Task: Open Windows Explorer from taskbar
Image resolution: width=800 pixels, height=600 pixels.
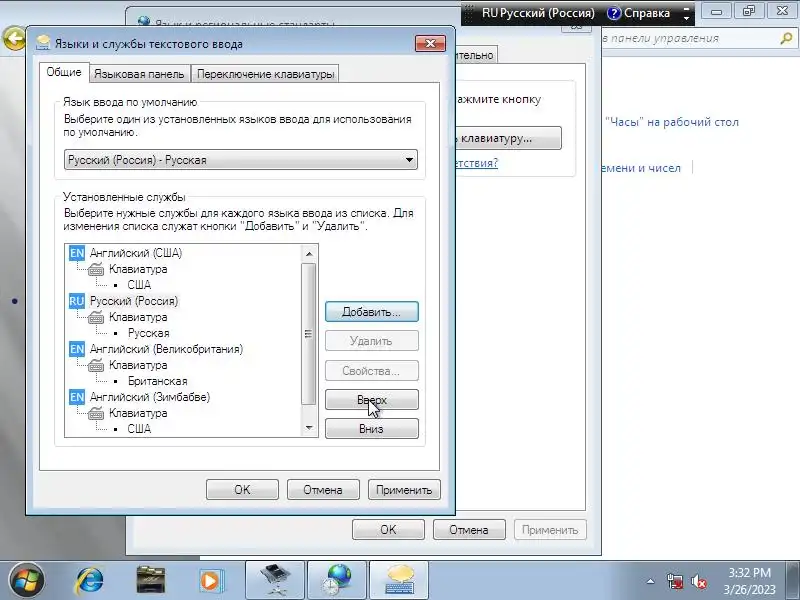Action: tap(151, 581)
